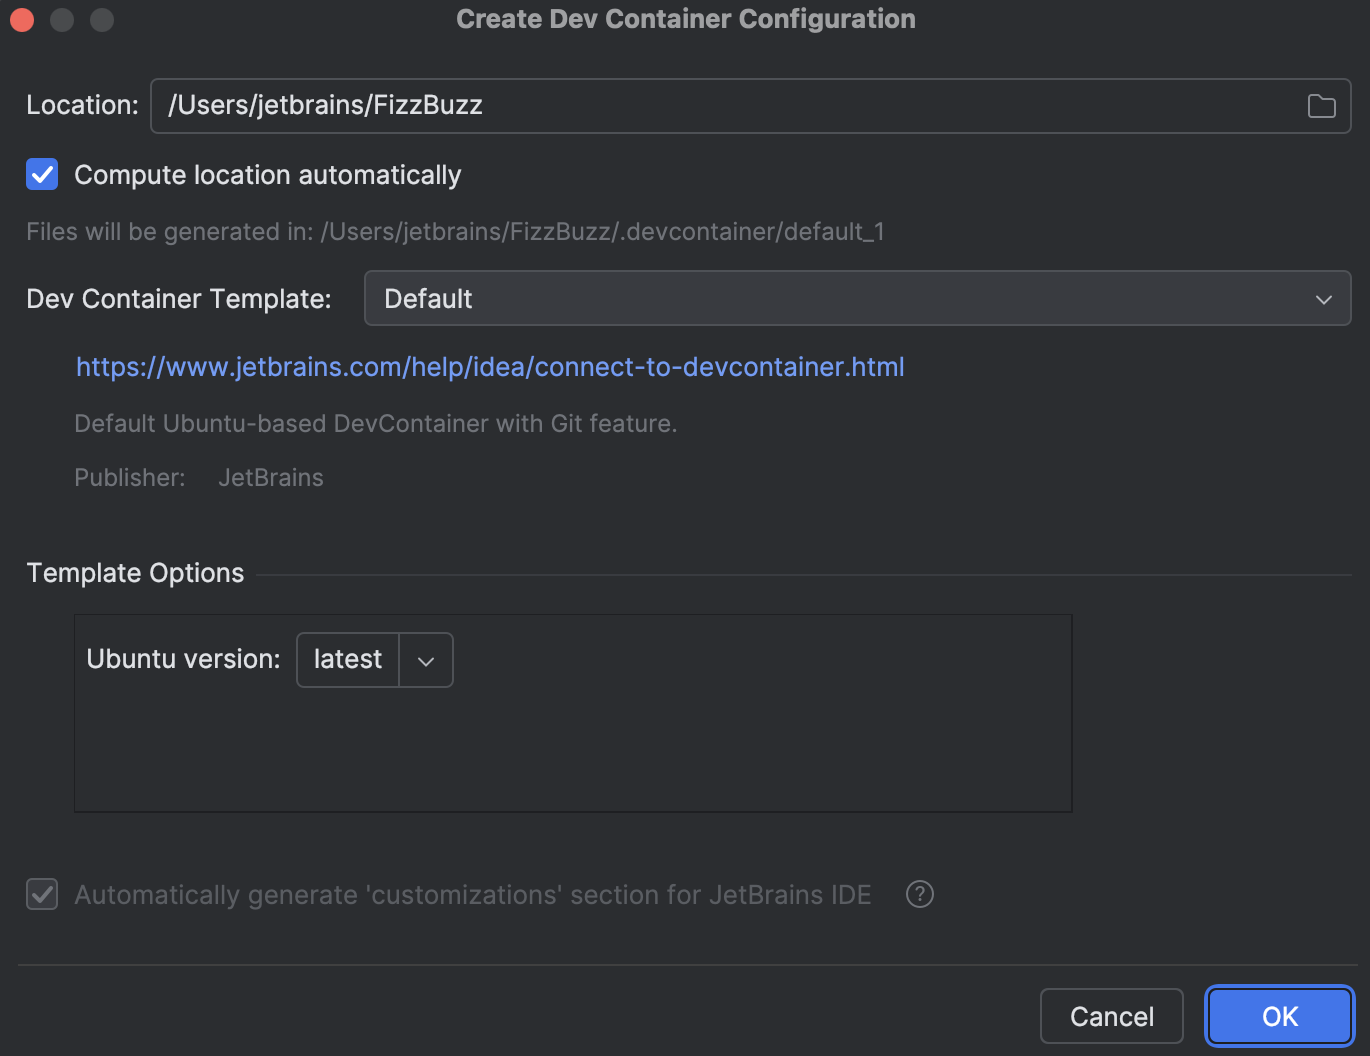Click the green maximize traffic light
This screenshot has width=1370, height=1056.
click(x=101, y=19)
